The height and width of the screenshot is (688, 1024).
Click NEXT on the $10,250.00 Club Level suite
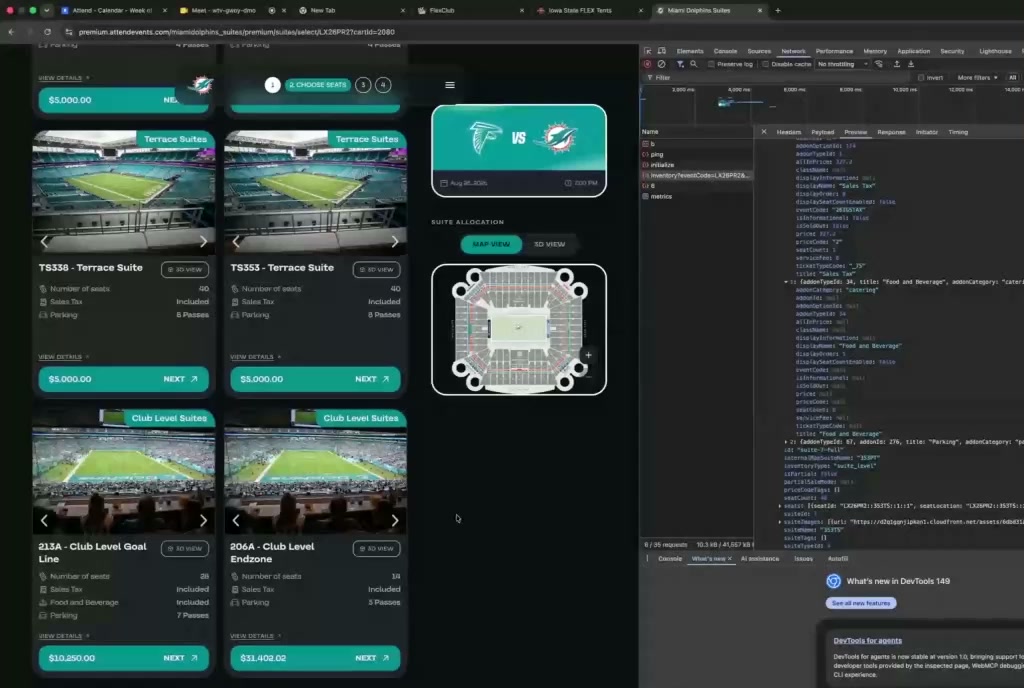(x=180, y=658)
